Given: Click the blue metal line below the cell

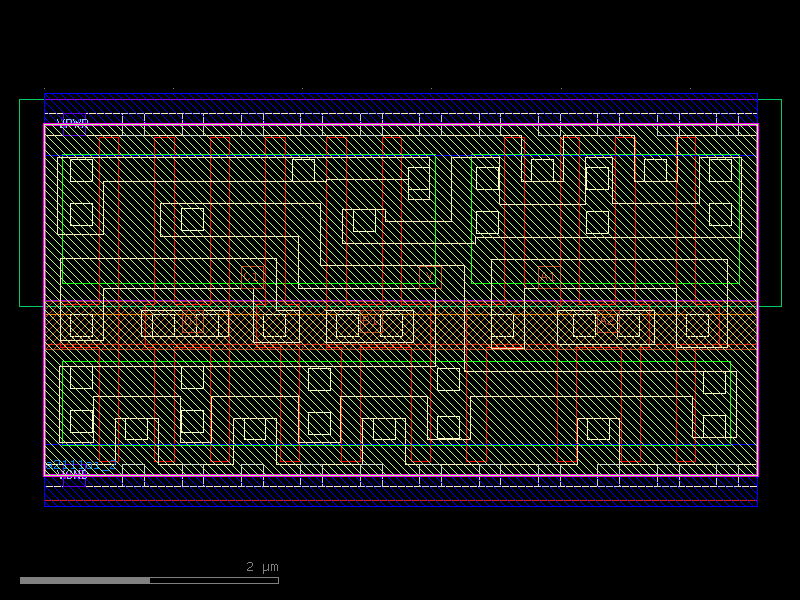Looking at the screenshot, I should click(400, 505).
